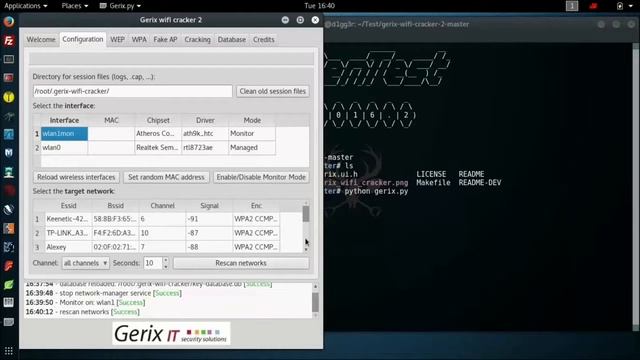Open the green leaf dock icon
Screen dimensions: 640x360
click(x=9, y=284)
